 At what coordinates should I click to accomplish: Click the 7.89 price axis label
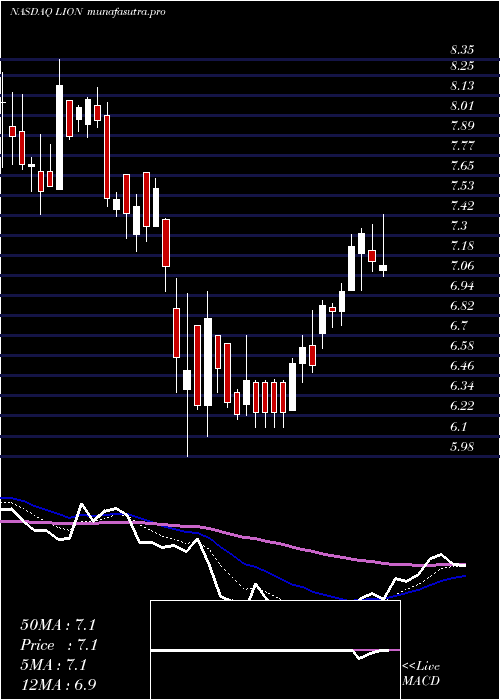coord(462,125)
